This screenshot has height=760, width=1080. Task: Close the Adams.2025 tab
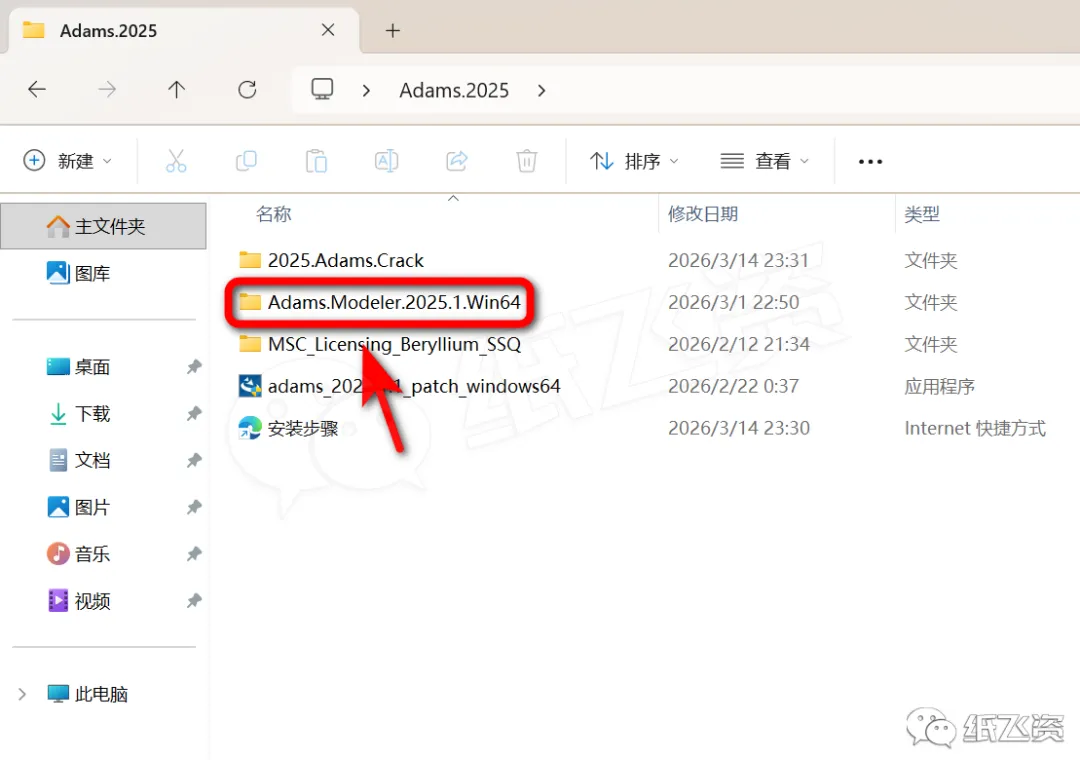pyautogui.click(x=329, y=30)
